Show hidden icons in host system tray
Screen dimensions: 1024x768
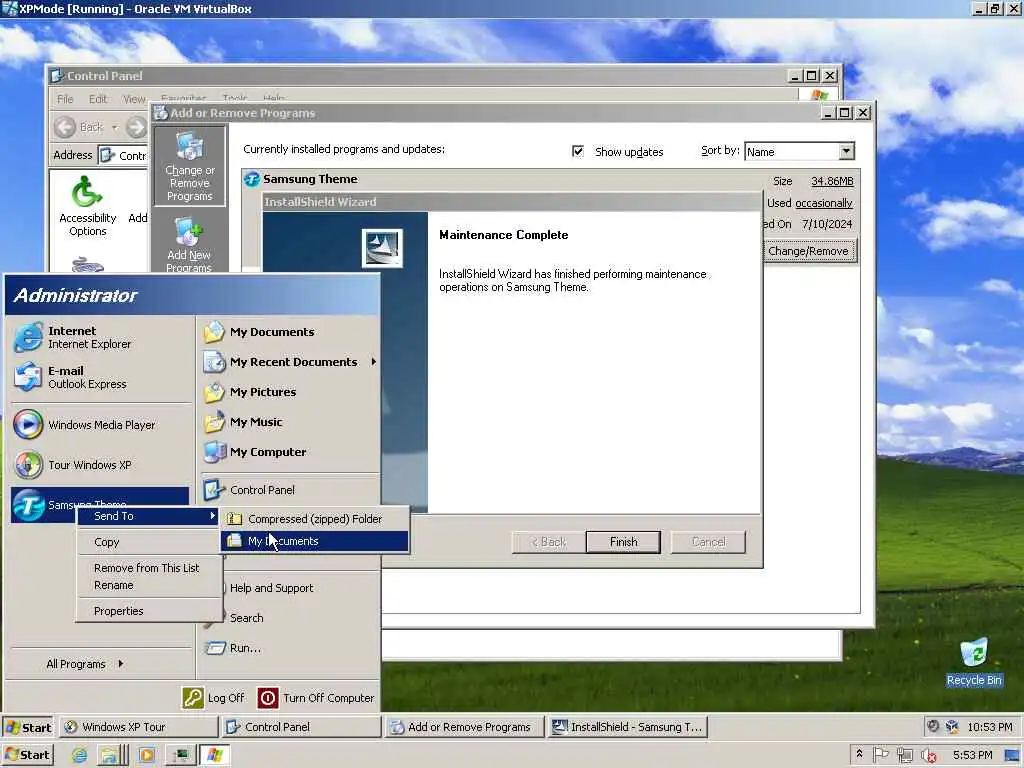859,754
